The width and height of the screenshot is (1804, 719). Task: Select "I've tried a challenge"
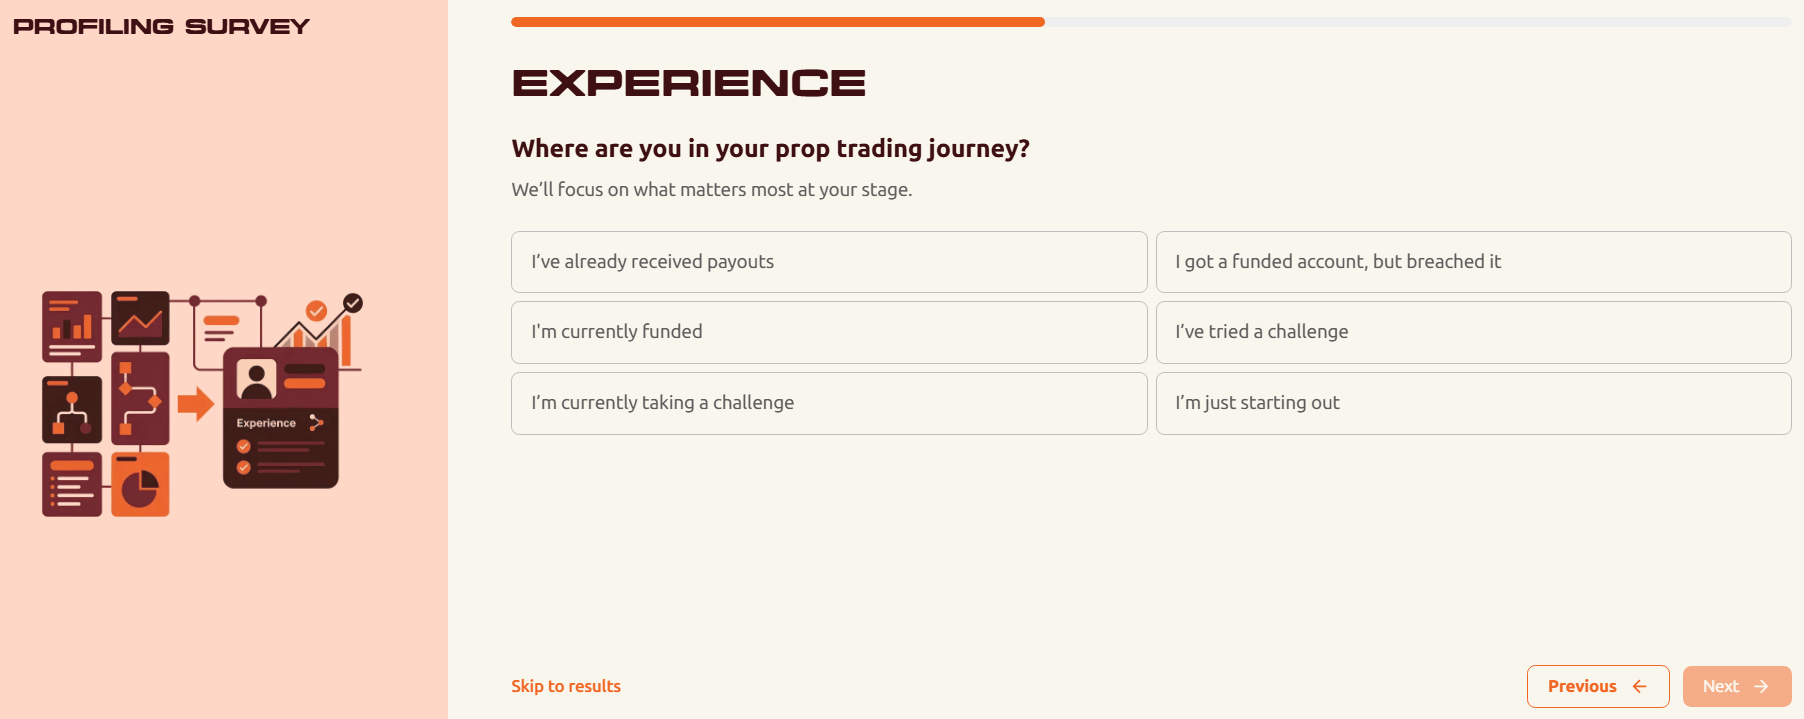click(x=1472, y=332)
